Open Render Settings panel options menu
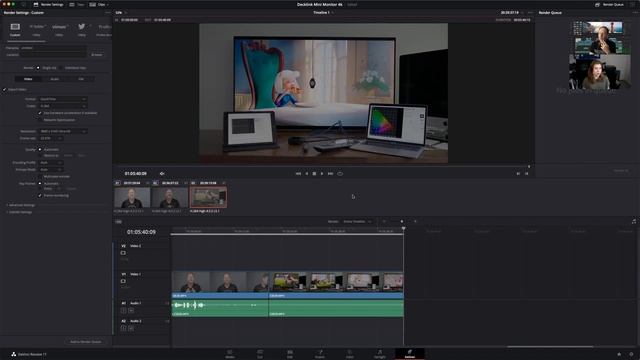The width and height of the screenshot is (640, 360). tap(107, 13)
